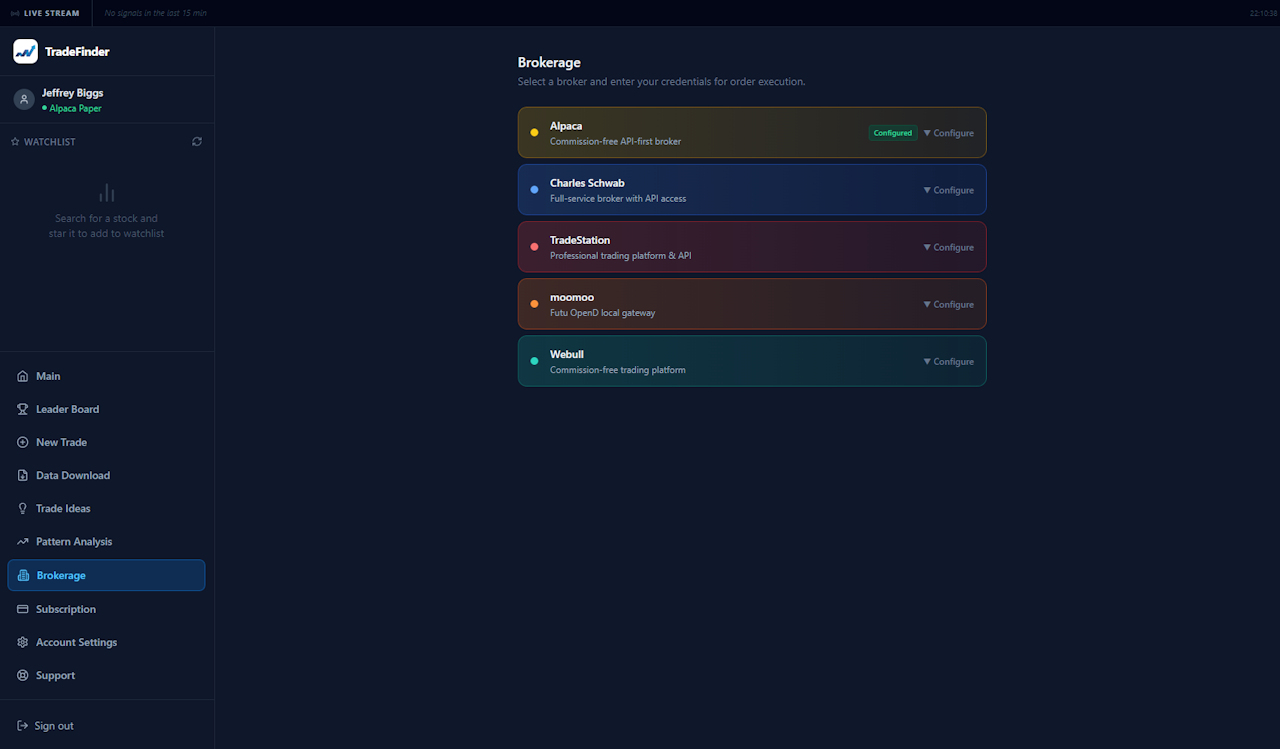
Task: Select the Alpaca broker name
Action: pyautogui.click(x=566, y=126)
